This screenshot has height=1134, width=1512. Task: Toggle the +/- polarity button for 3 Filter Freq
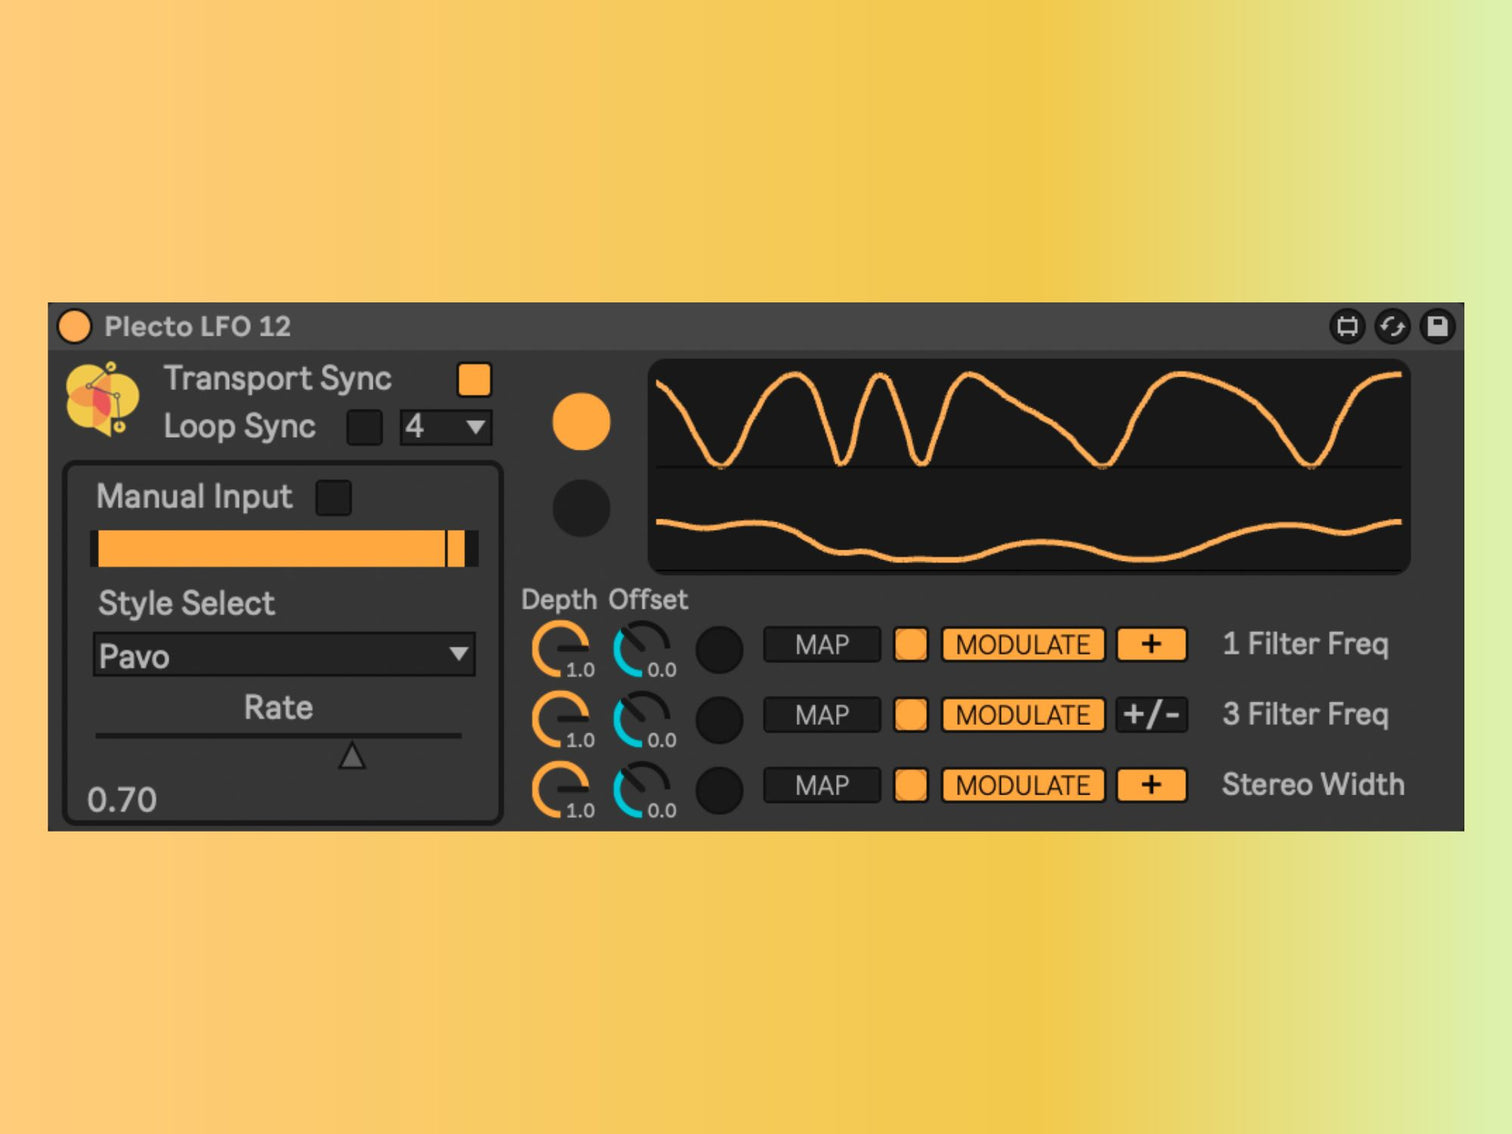tap(1151, 715)
